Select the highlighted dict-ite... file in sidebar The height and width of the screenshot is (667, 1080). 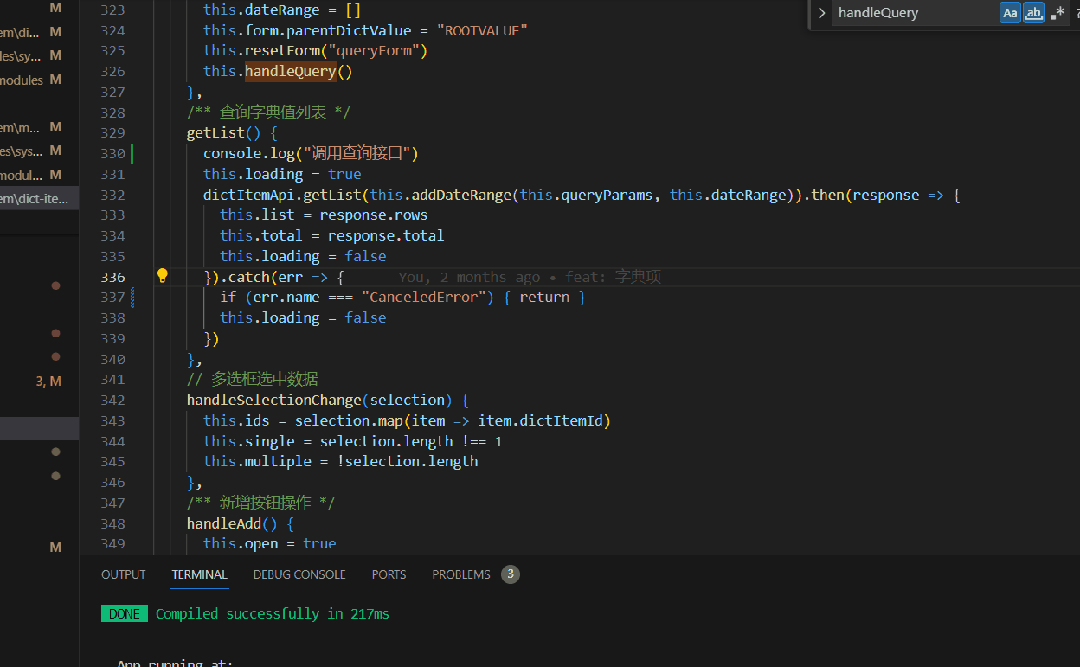coord(35,198)
